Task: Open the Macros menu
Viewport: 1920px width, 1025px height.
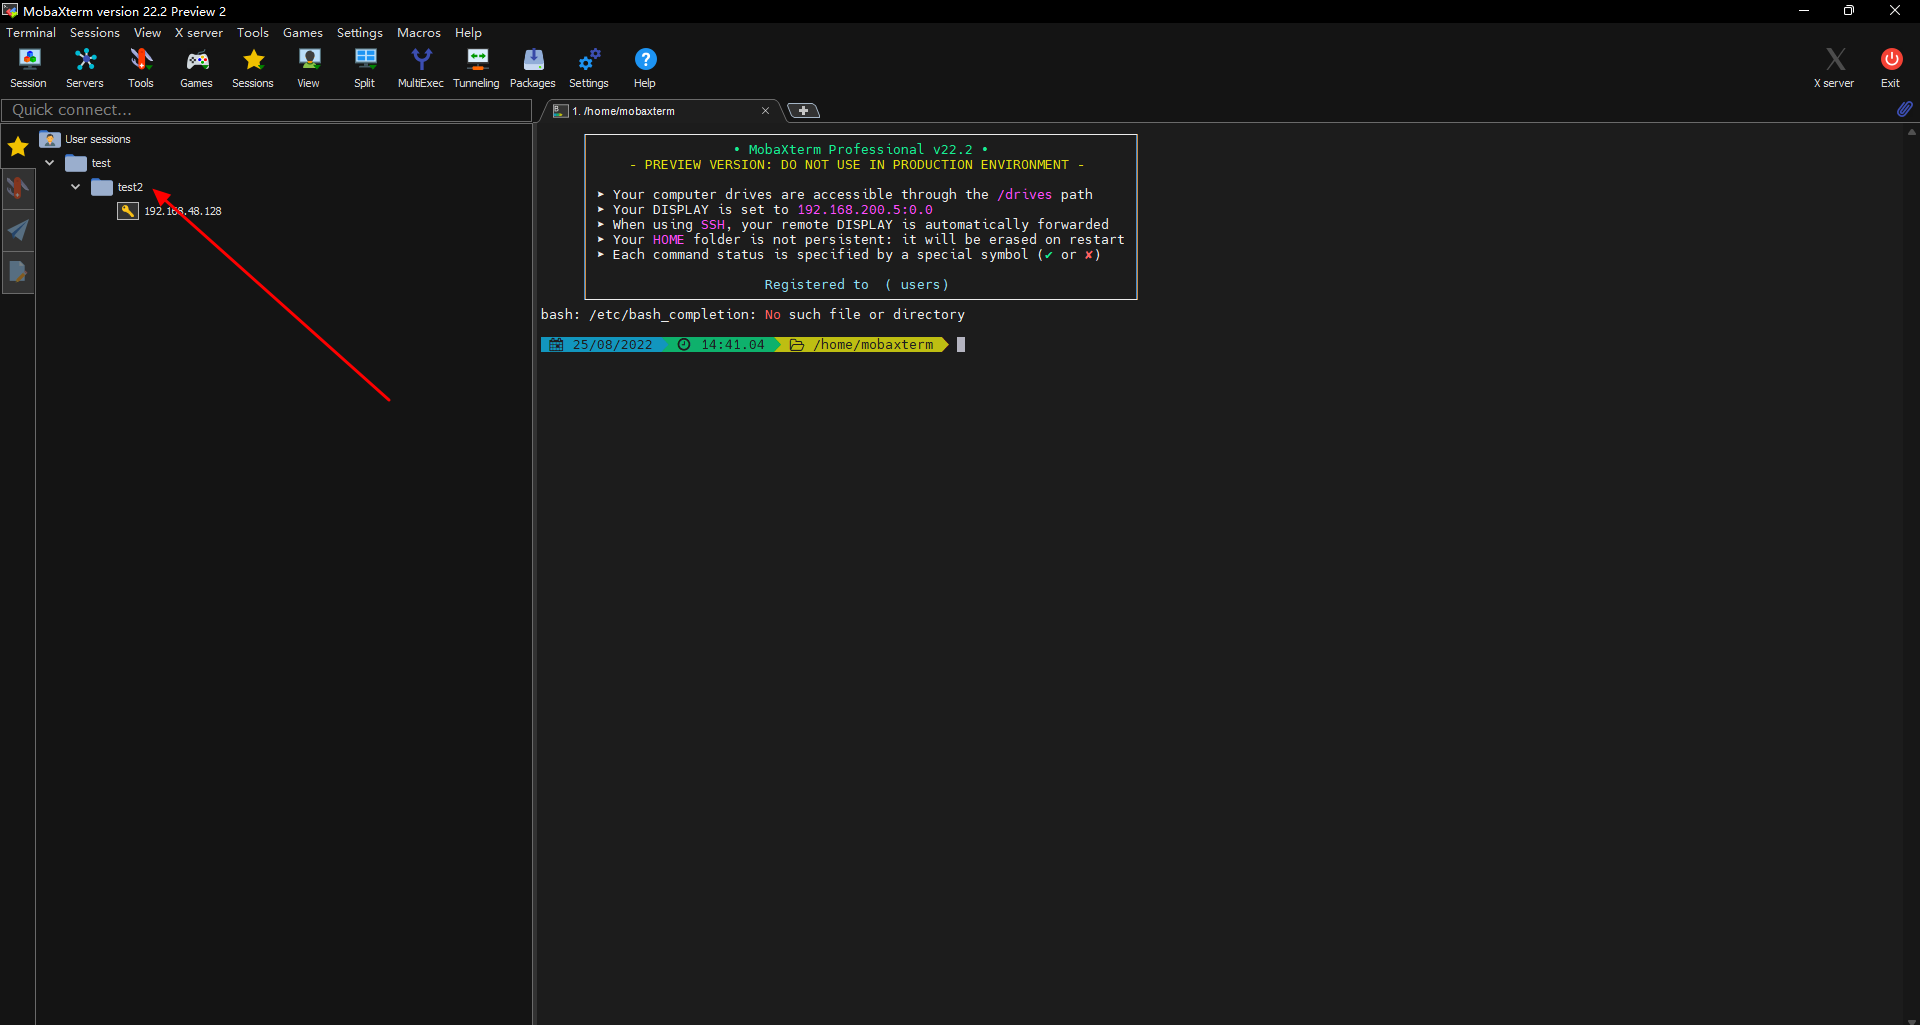Action: 419,33
